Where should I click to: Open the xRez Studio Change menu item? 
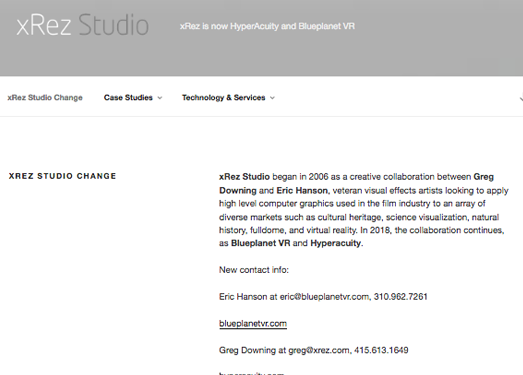[x=45, y=98]
